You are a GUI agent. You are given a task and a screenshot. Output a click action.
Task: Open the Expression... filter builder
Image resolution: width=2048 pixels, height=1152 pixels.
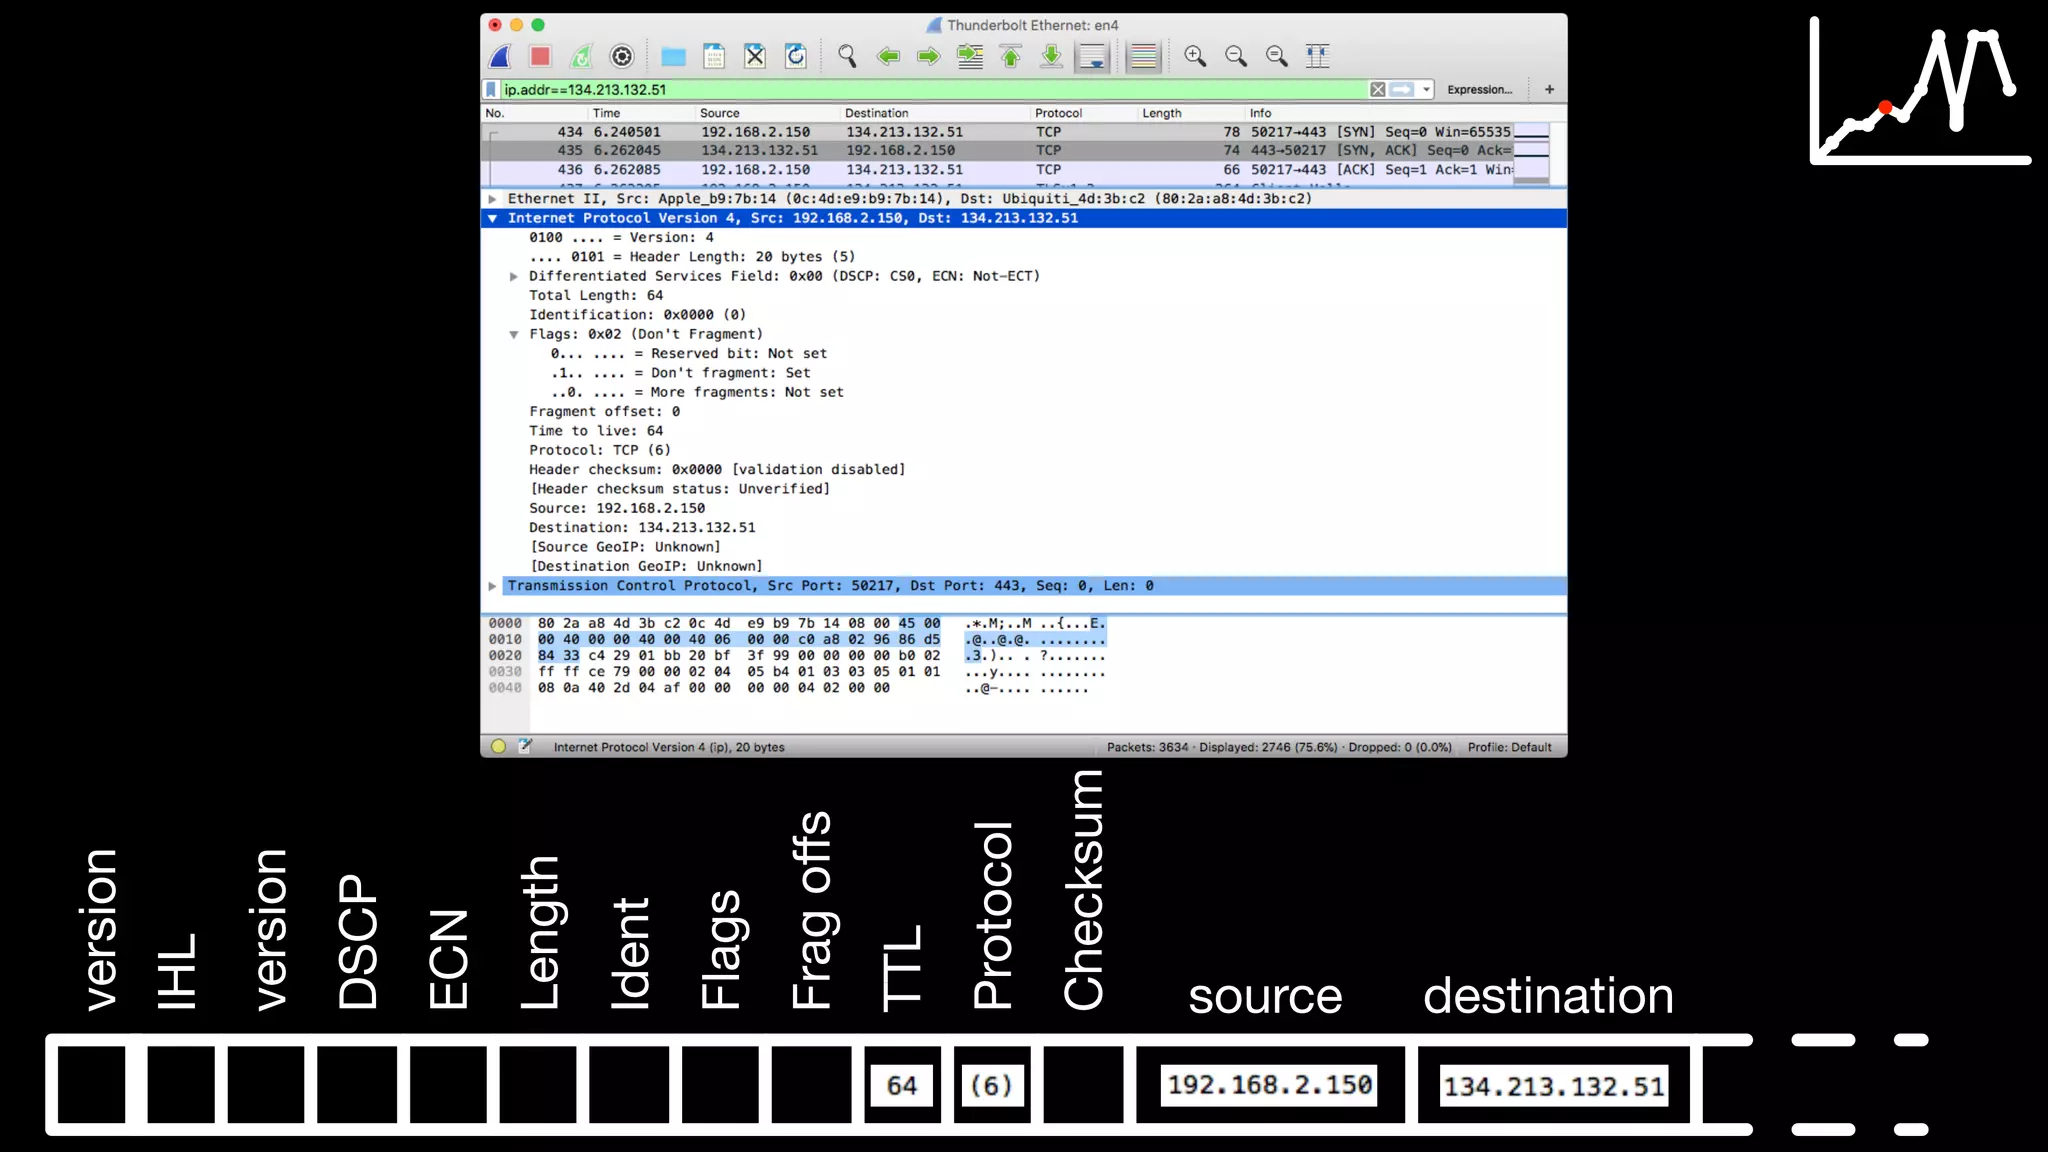click(1479, 89)
